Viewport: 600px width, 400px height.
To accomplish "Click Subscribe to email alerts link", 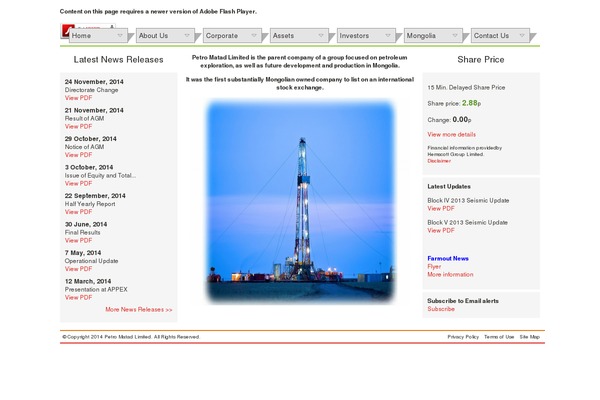I will pyautogui.click(x=441, y=309).
